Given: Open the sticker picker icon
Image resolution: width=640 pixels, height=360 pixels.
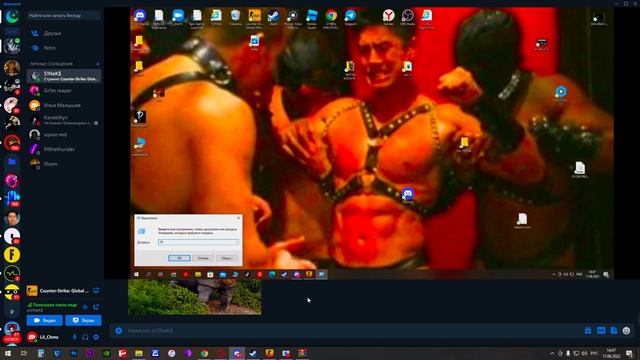Looking at the screenshot, I should pyautogui.click(x=614, y=331).
